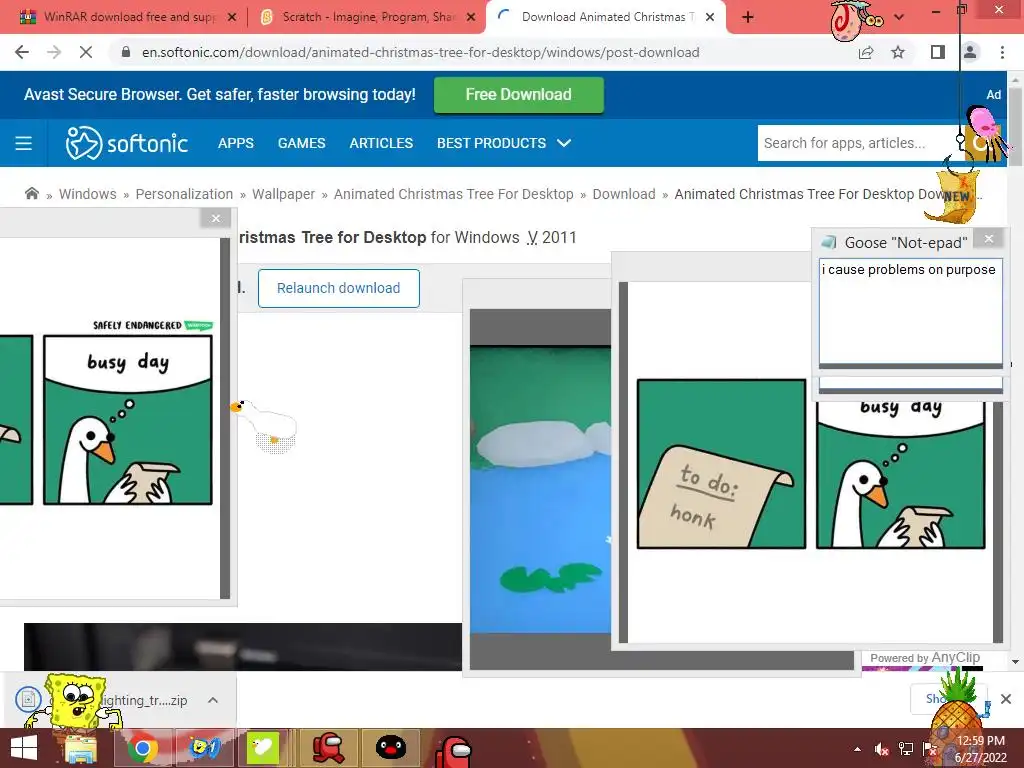Screen dimensions: 1024x768
Task: View site security lock information
Action: (x=126, y=52)
